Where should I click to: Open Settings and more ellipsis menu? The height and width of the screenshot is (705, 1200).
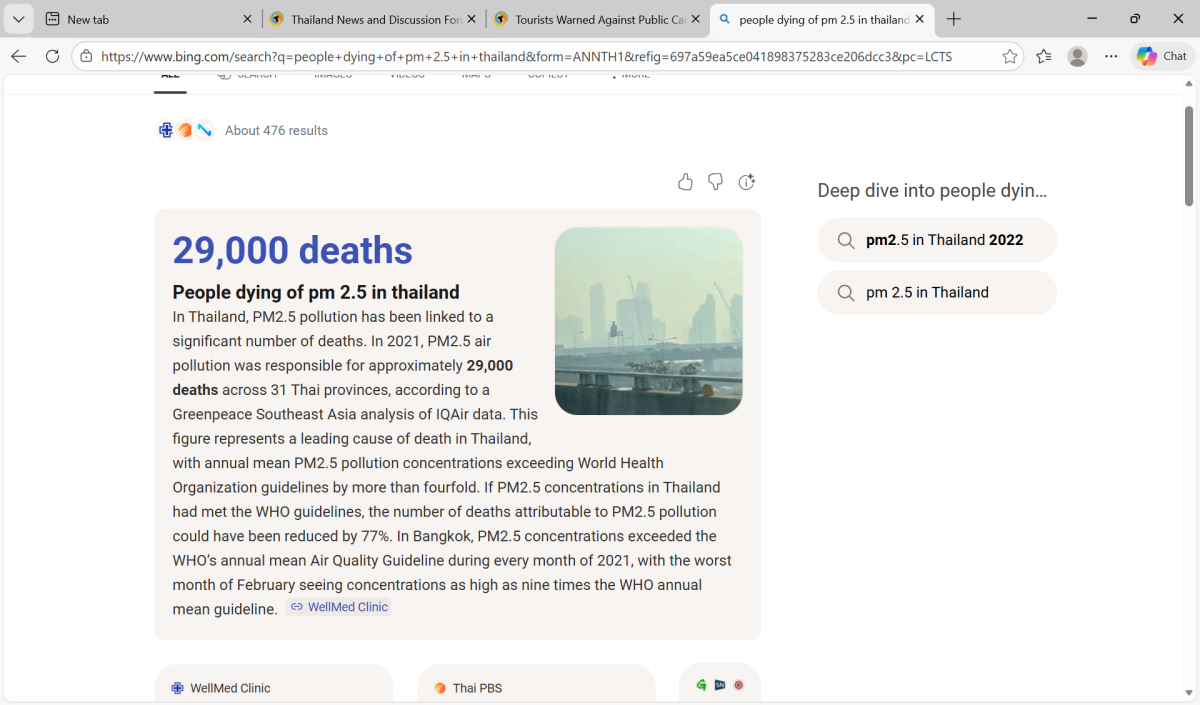click(1111, 57)
